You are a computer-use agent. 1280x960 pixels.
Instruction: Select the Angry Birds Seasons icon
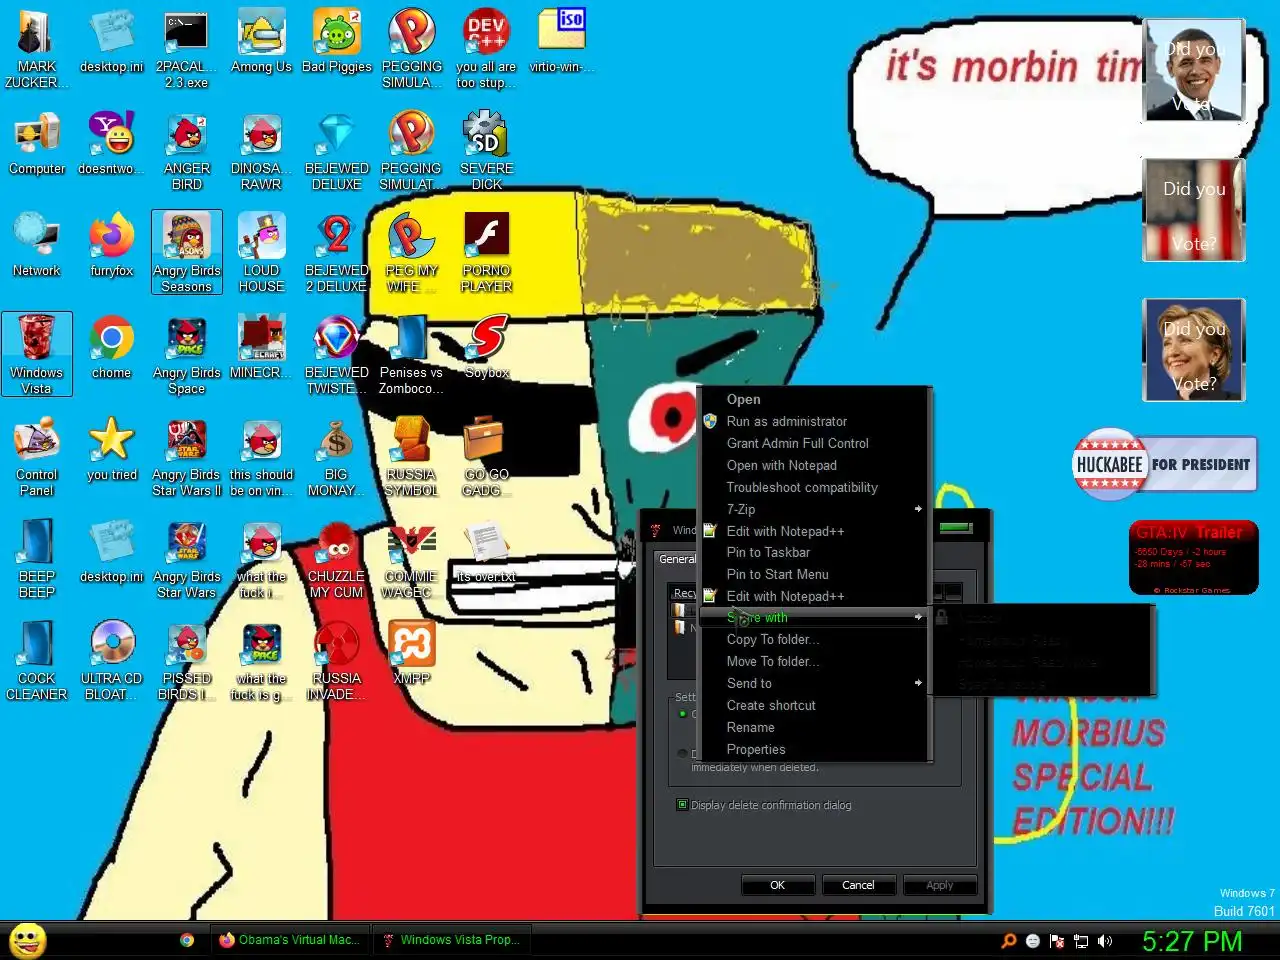[x=186, y=253]
